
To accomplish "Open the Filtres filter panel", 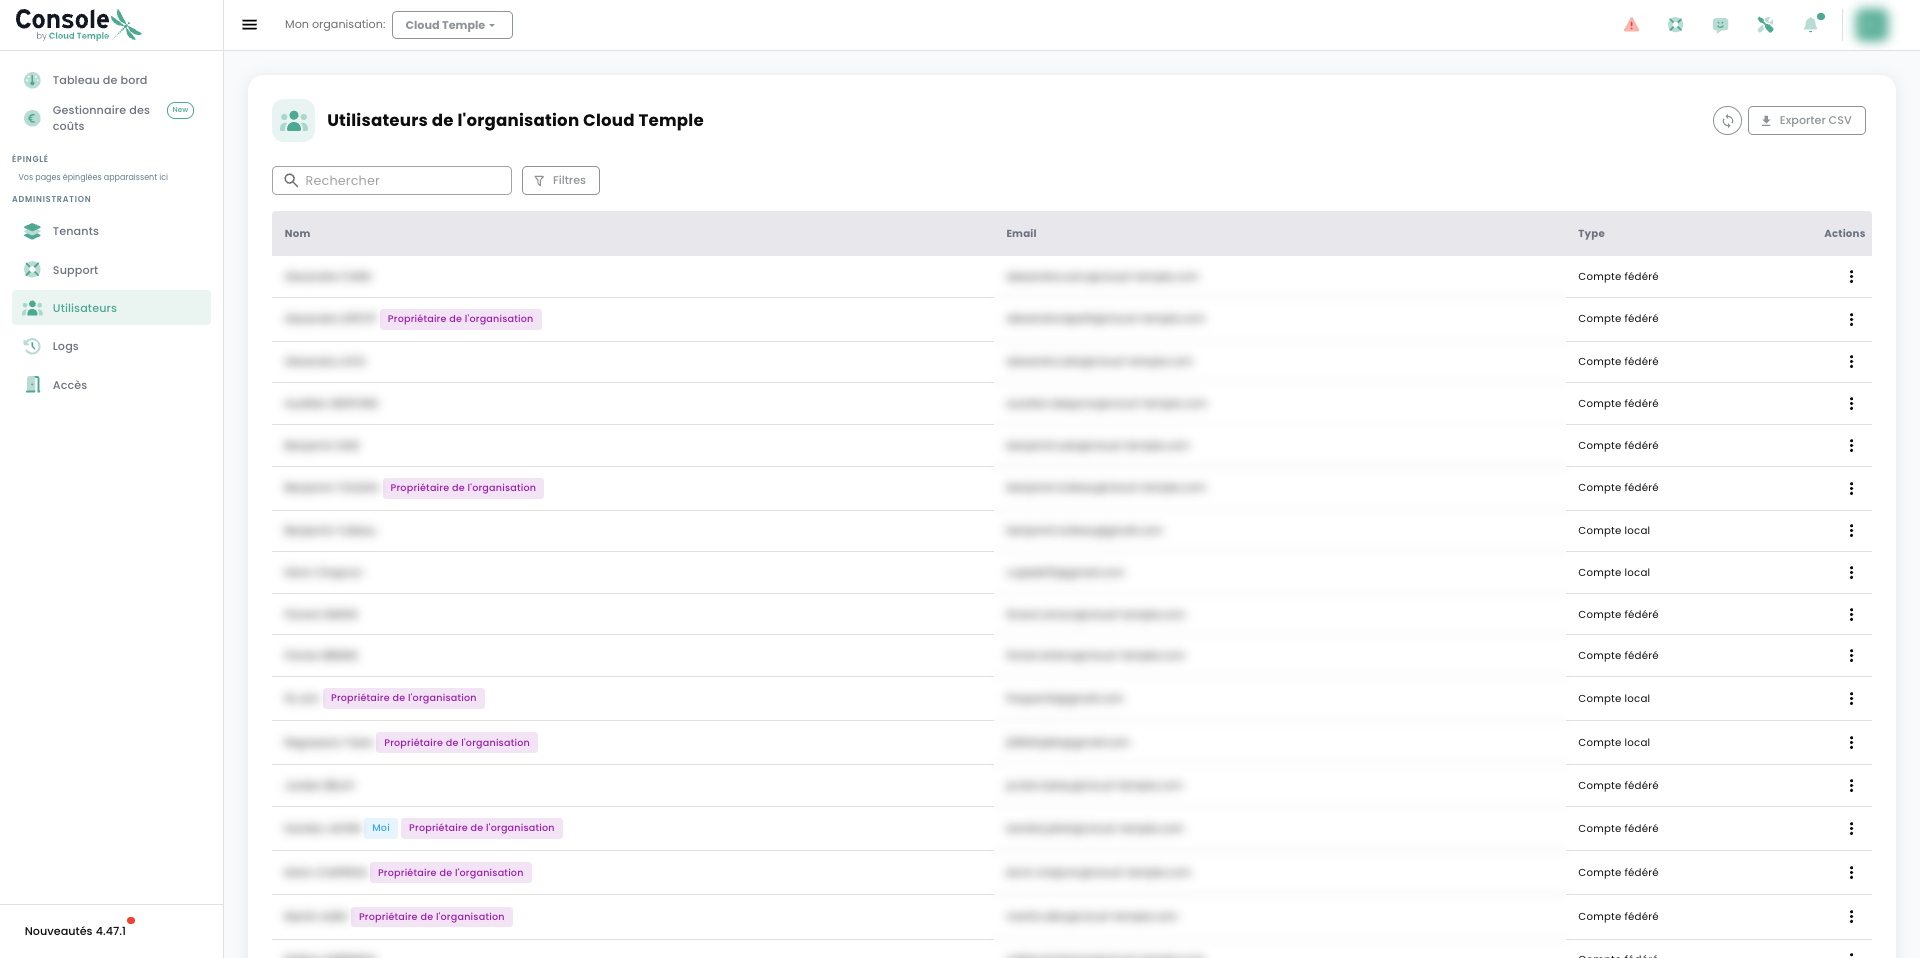I will (x=560, y=180).
